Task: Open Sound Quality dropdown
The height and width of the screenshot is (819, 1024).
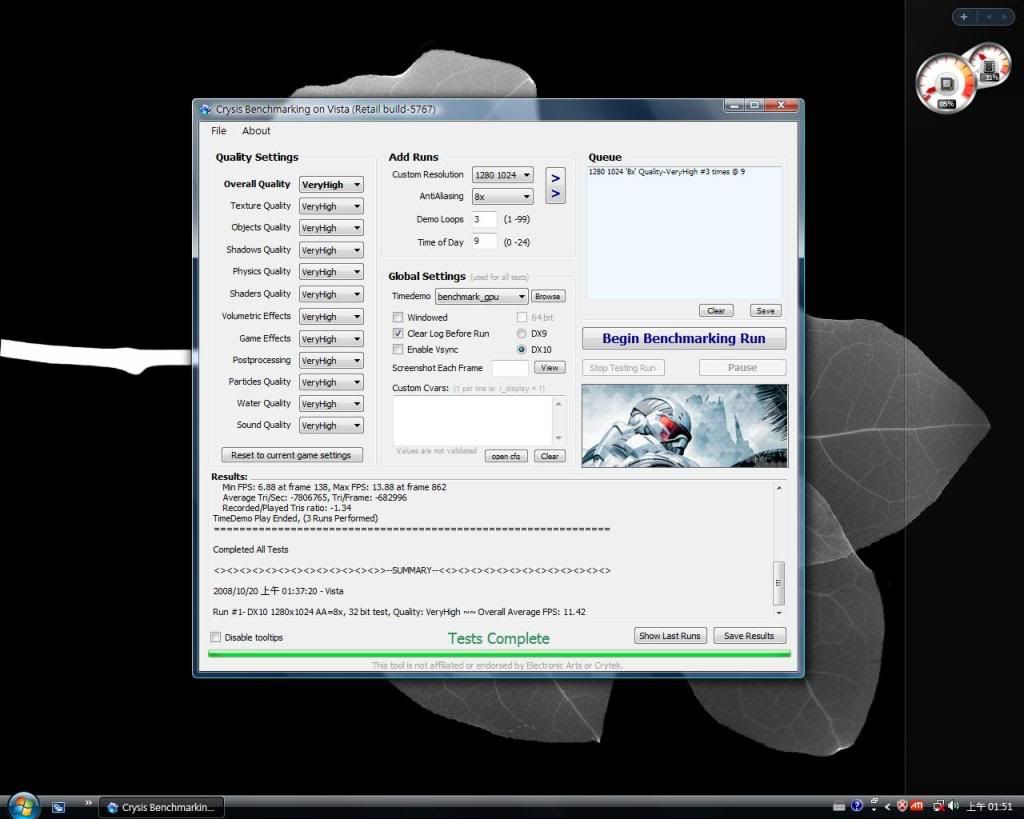Action: point(331,425)
